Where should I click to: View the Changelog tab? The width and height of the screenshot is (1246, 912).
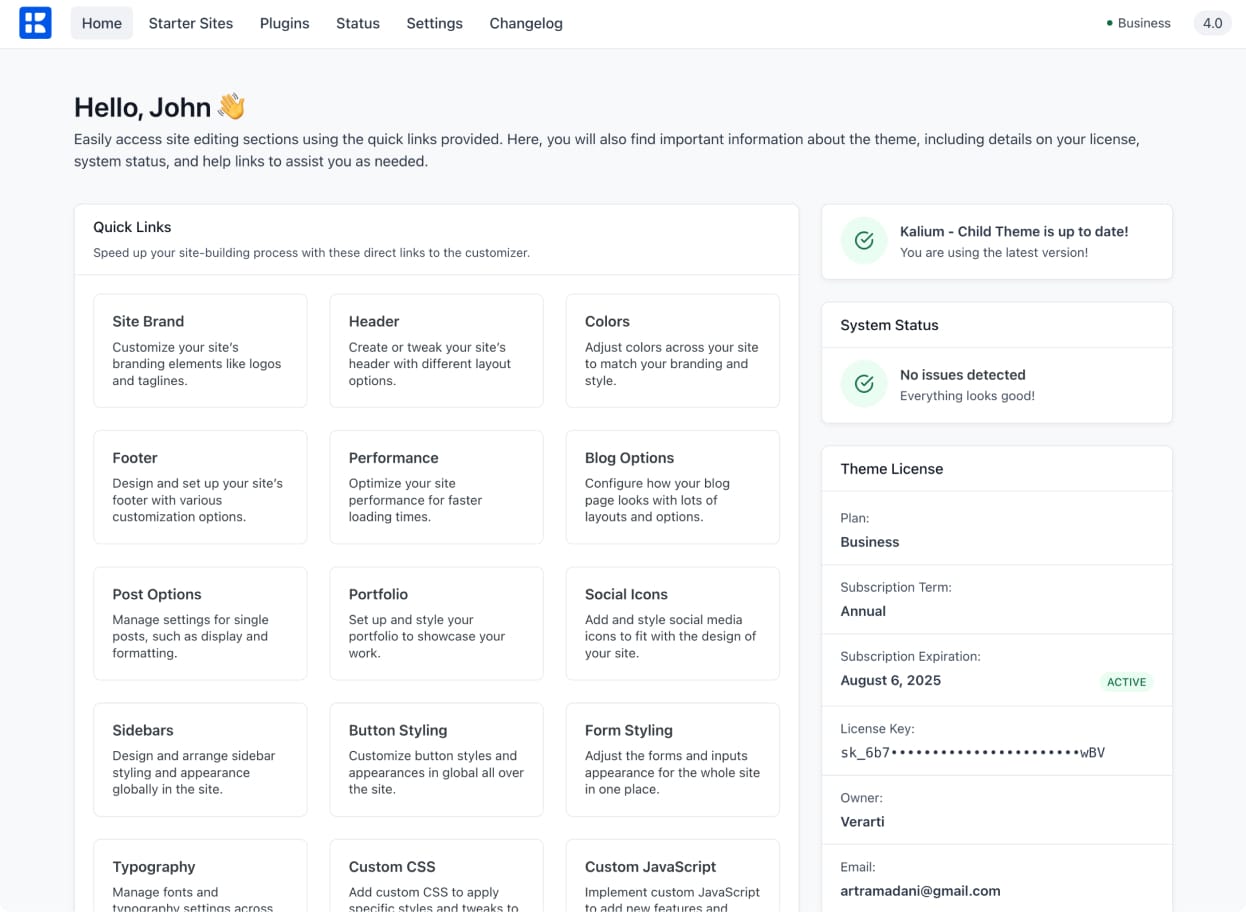(525, 23)
